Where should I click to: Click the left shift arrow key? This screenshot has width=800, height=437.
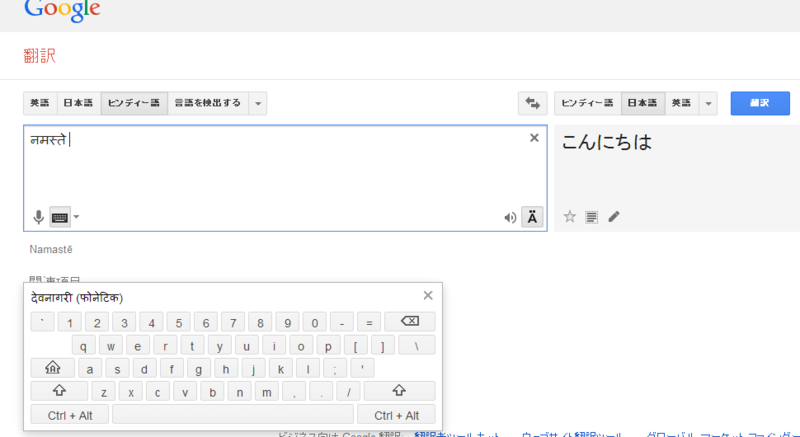[x=59, y=391]
